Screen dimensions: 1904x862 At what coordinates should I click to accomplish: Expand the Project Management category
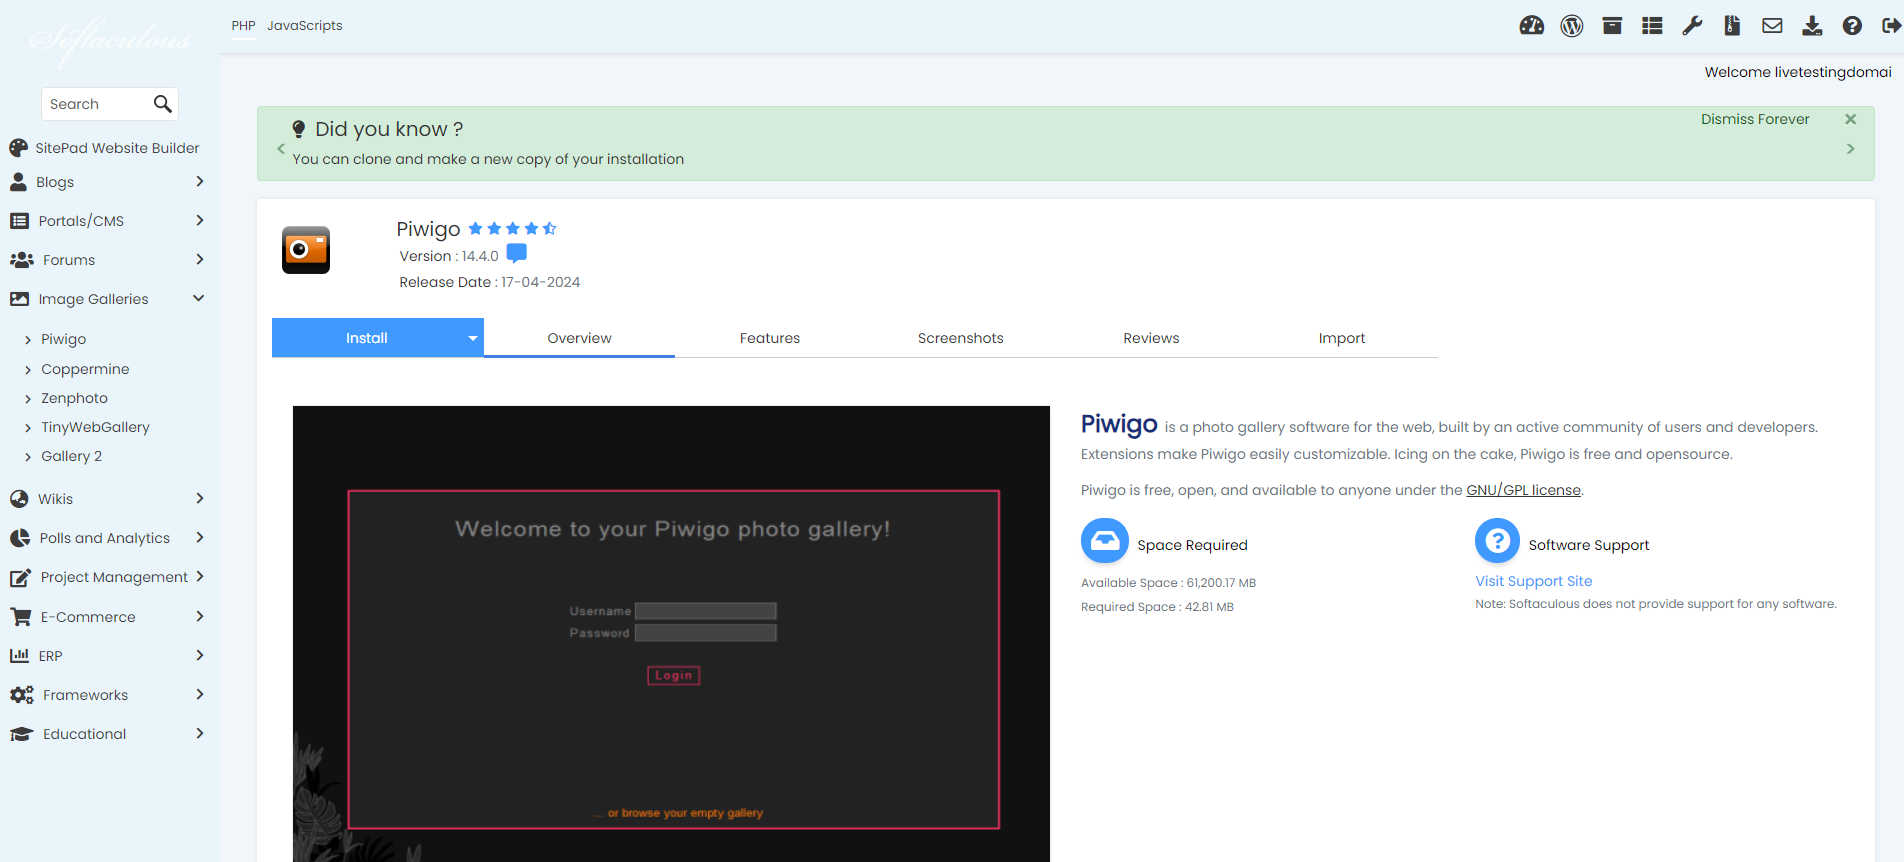(x=199, y=576)
